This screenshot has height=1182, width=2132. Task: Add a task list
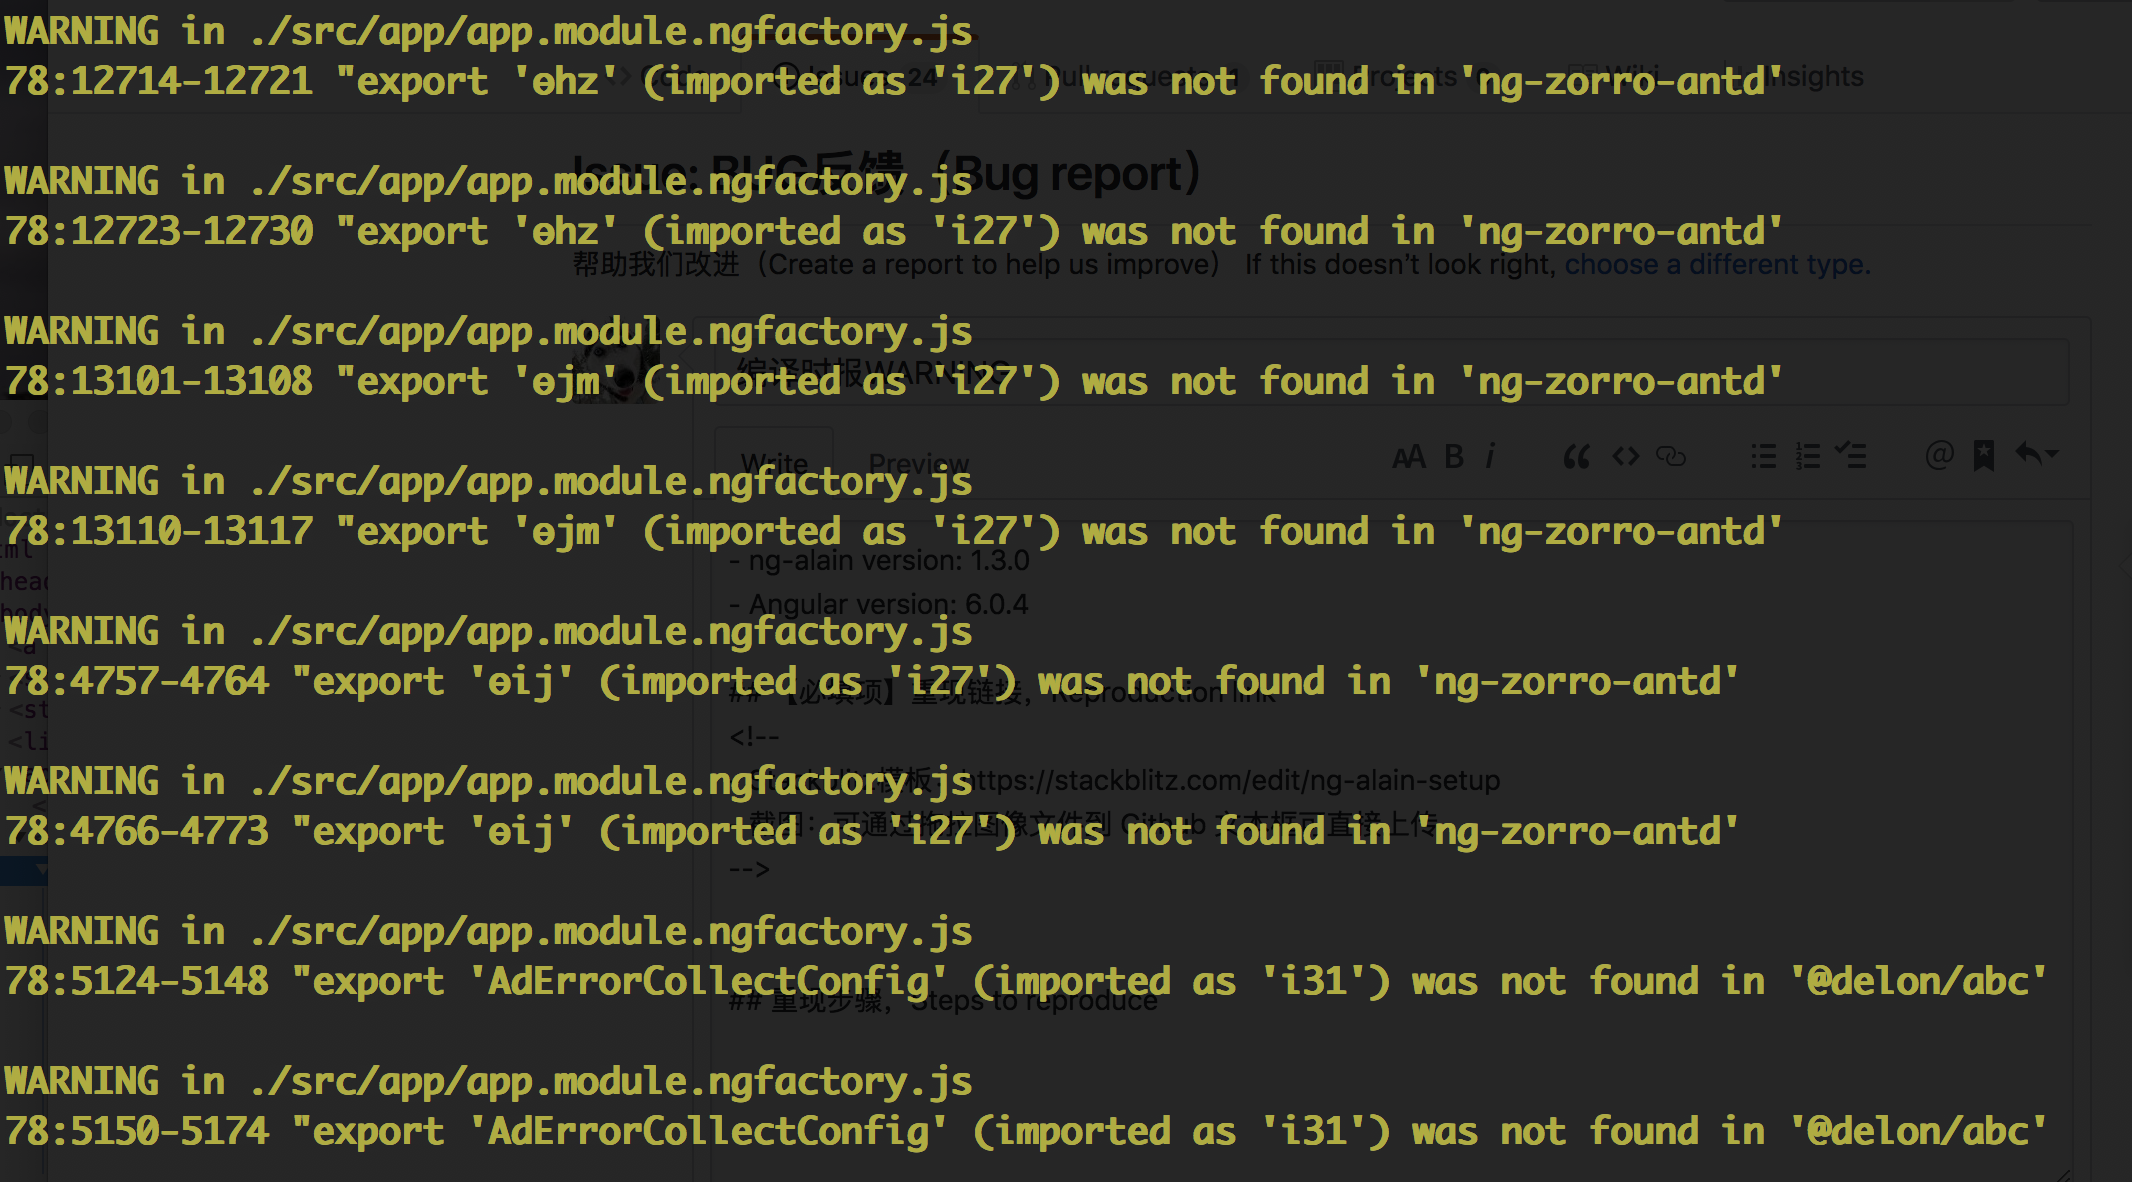click(1853, 457)
